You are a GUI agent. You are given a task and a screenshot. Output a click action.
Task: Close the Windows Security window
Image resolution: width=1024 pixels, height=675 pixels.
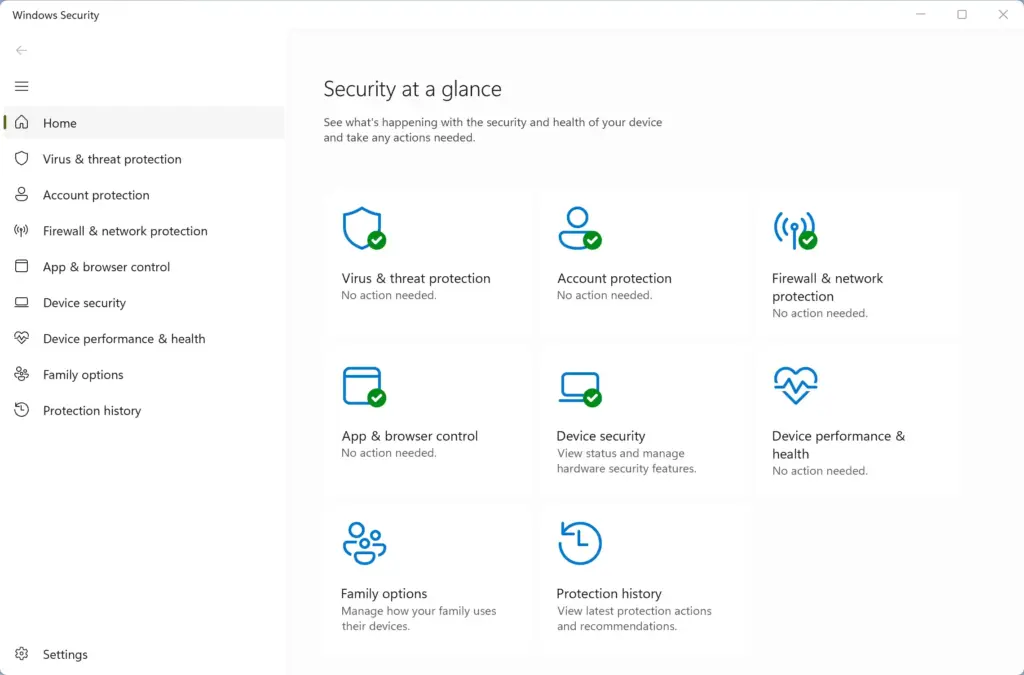click(1003, 14)
